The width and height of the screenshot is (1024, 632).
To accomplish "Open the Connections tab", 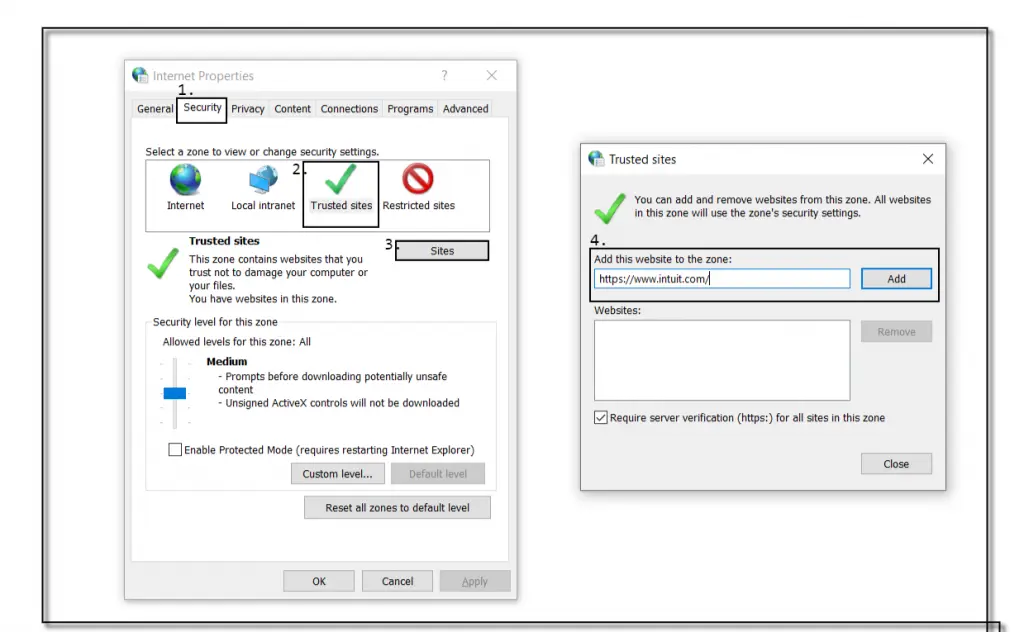I will 349,109.
